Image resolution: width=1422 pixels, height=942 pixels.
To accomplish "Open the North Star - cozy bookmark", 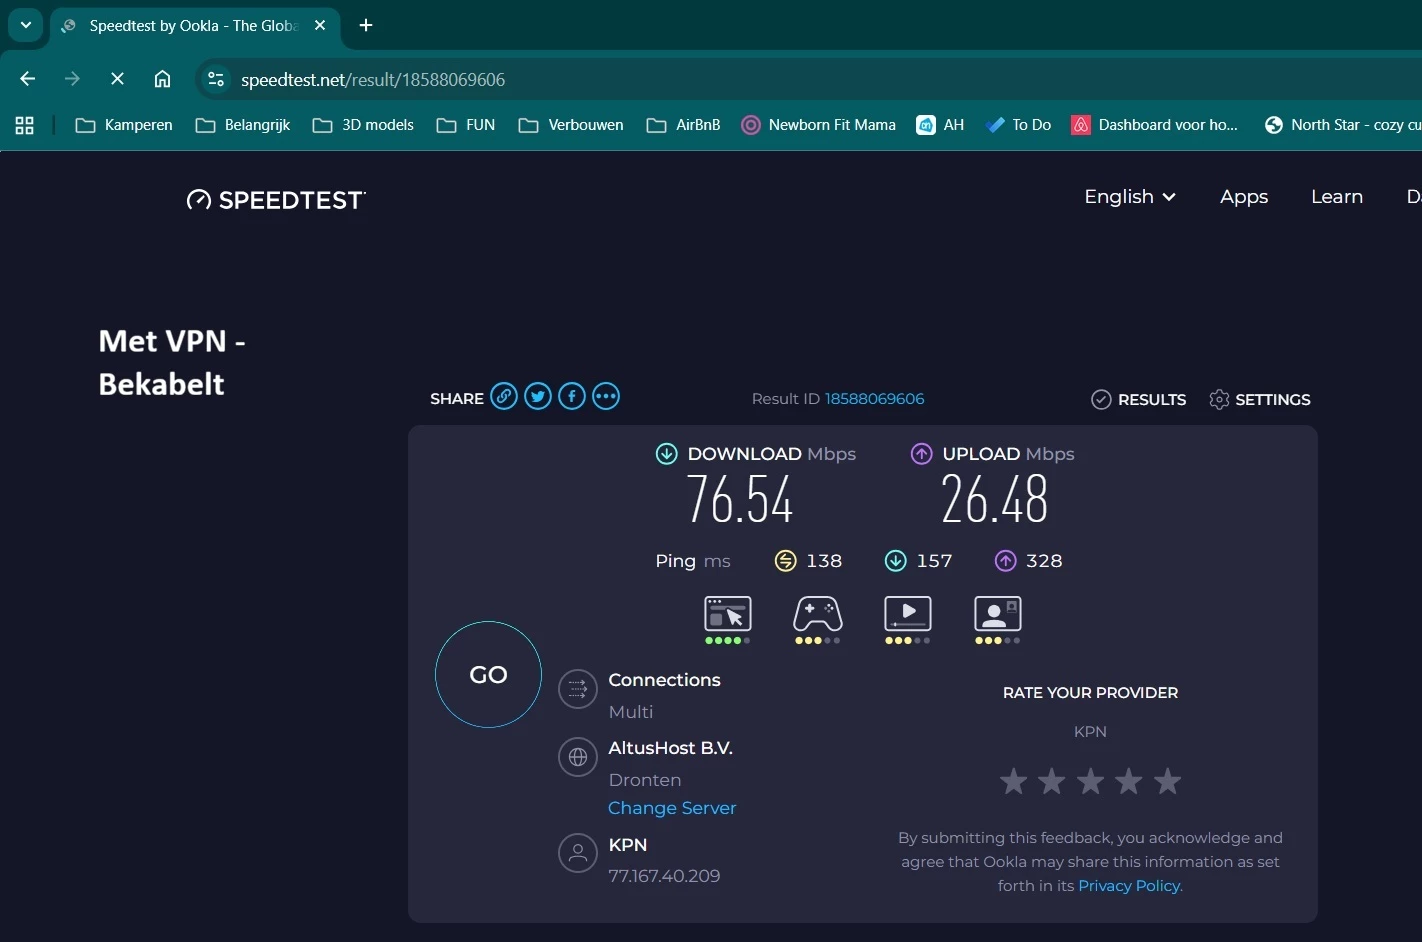I will click(1342, 125).
